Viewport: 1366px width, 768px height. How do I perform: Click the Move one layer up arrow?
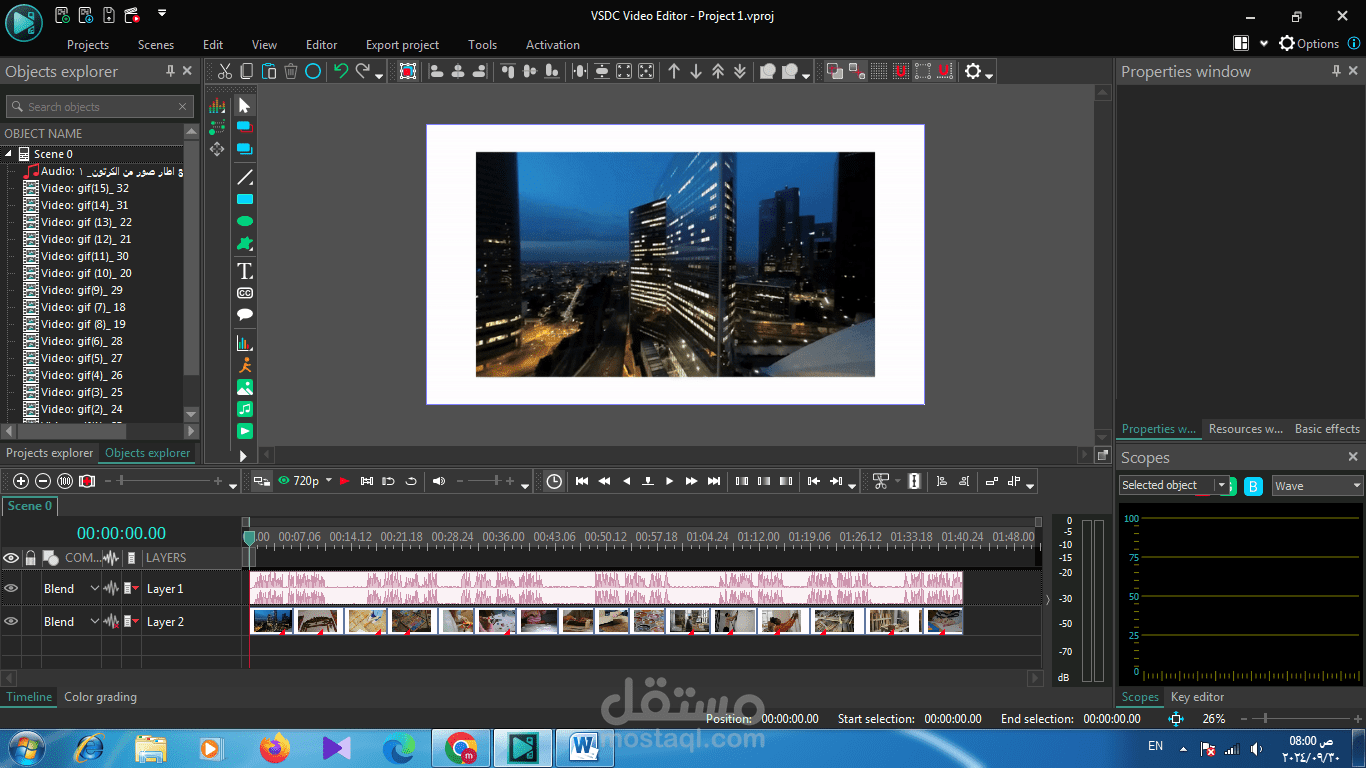pyautogui.click(x=674, y=71)
